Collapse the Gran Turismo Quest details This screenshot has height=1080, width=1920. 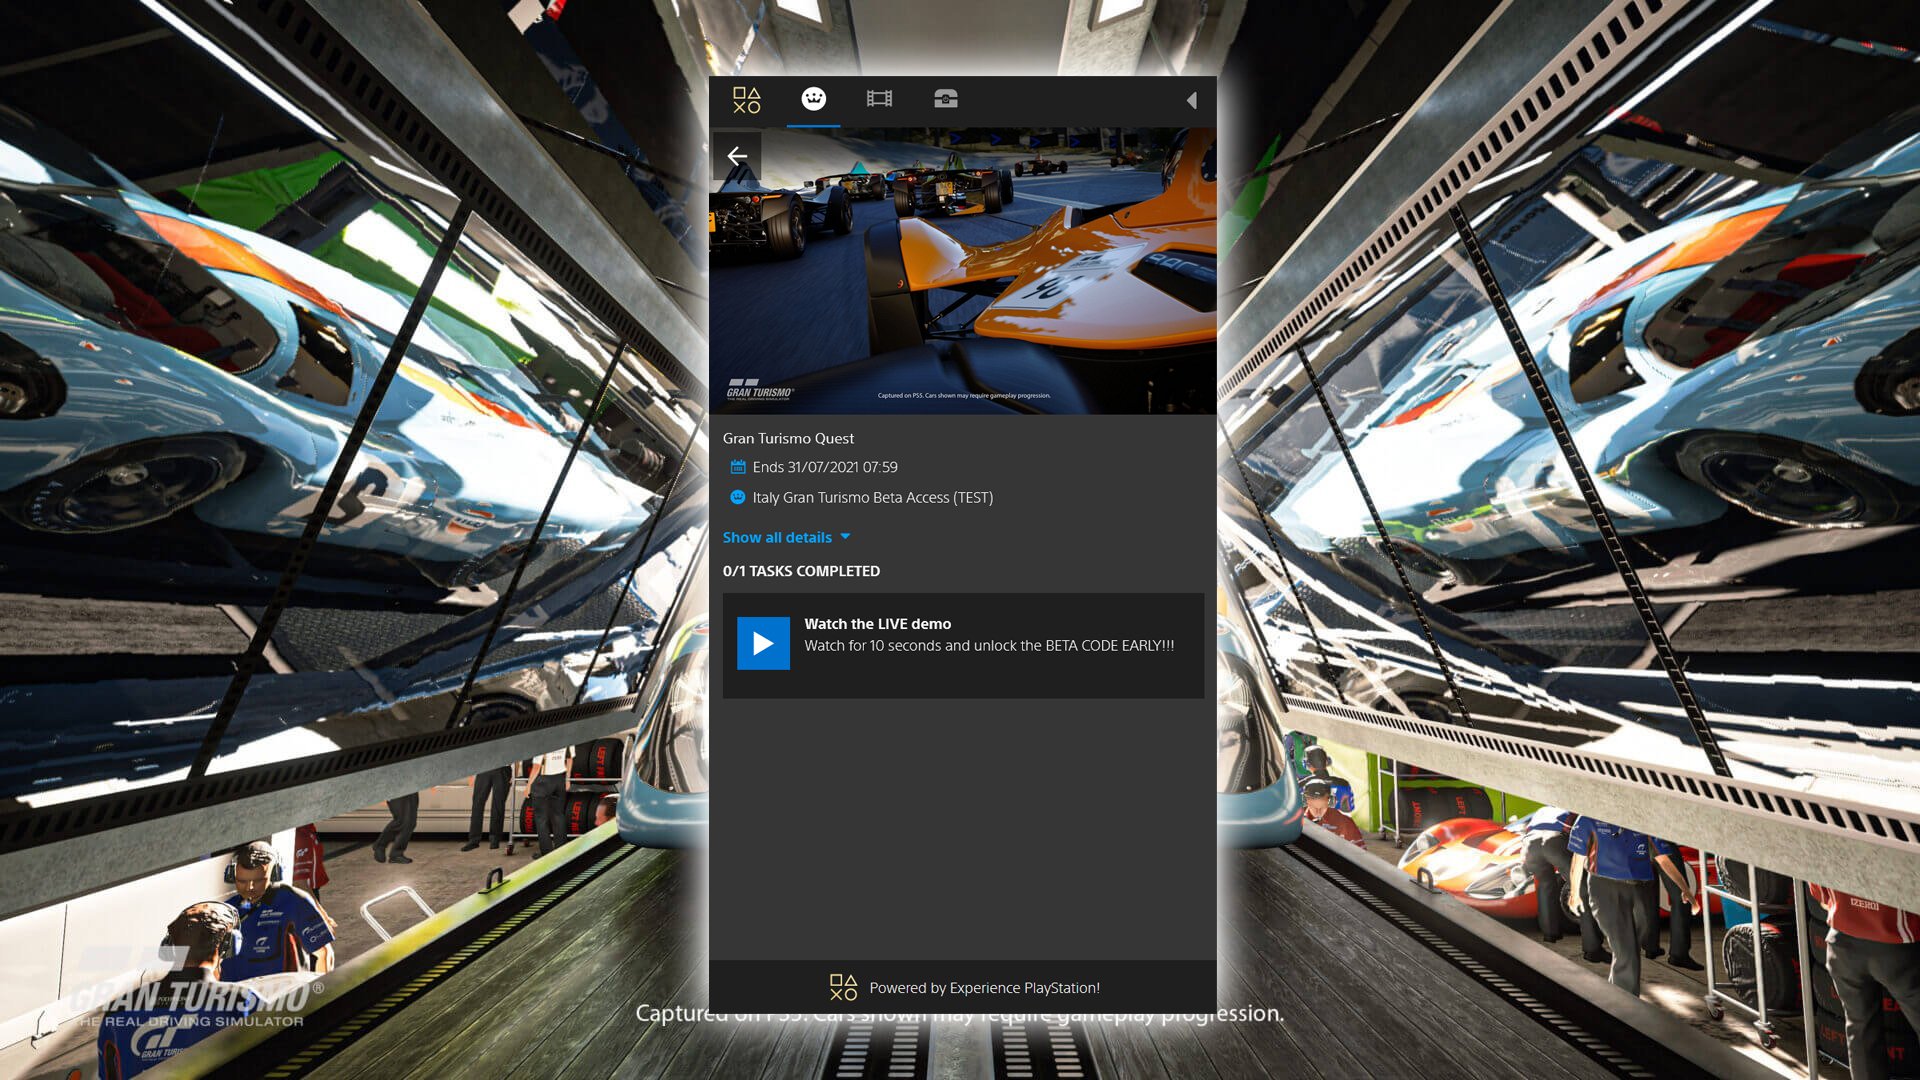coord(786,537)
